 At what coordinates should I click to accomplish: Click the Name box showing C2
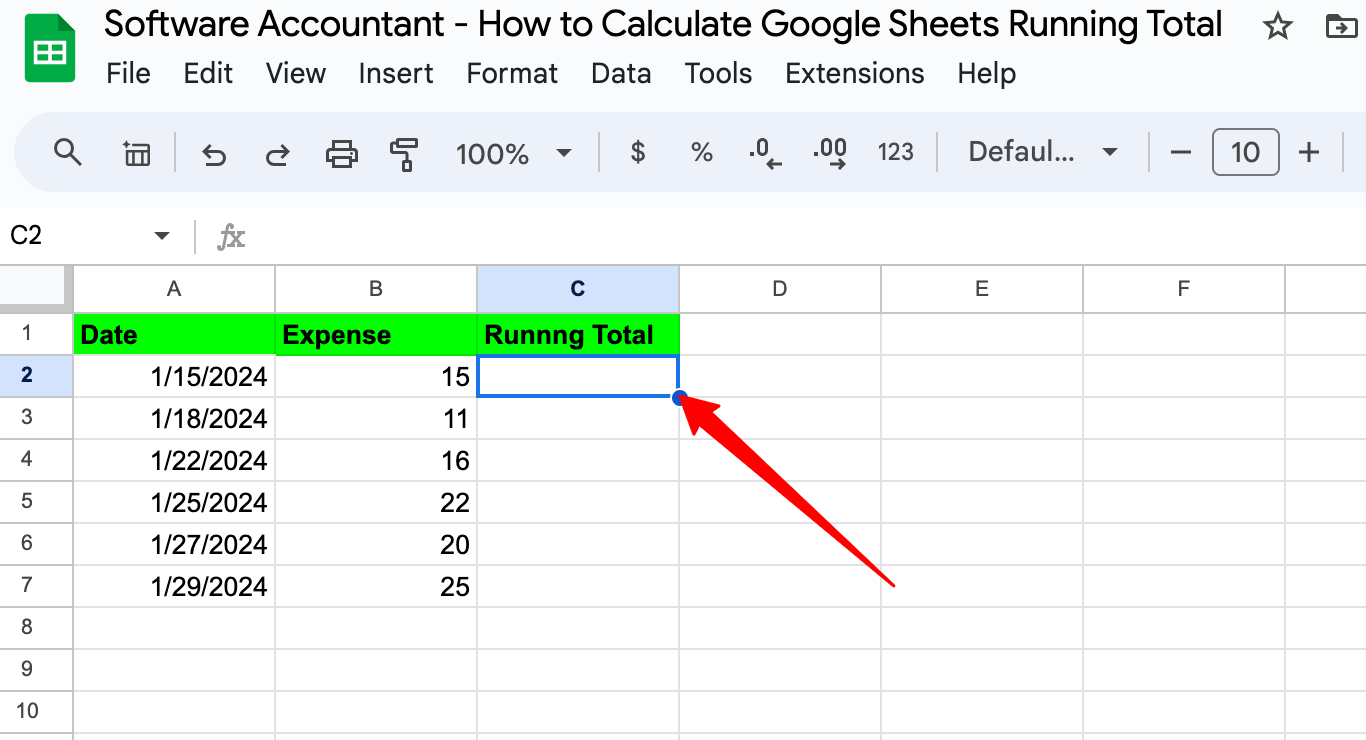75,236
